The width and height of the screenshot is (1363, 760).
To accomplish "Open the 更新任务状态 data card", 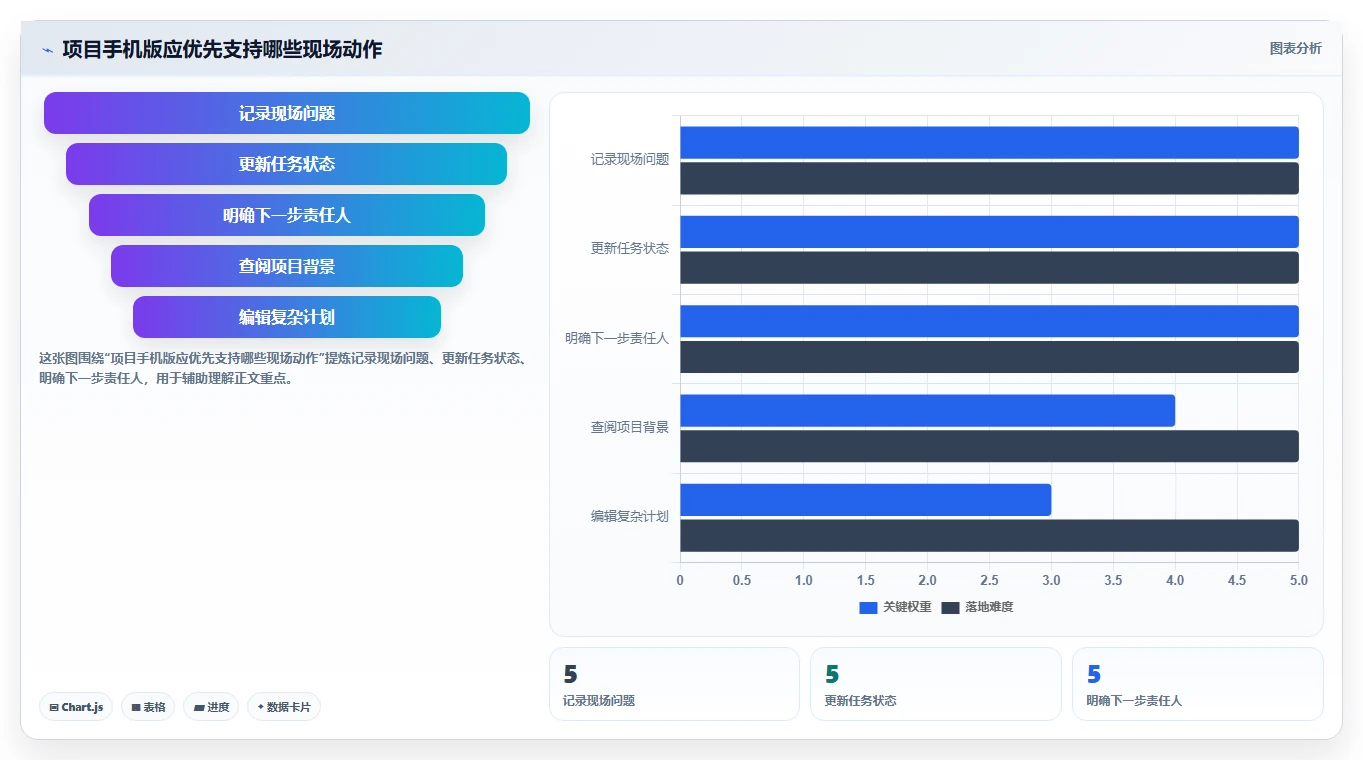I will [936, 684].
